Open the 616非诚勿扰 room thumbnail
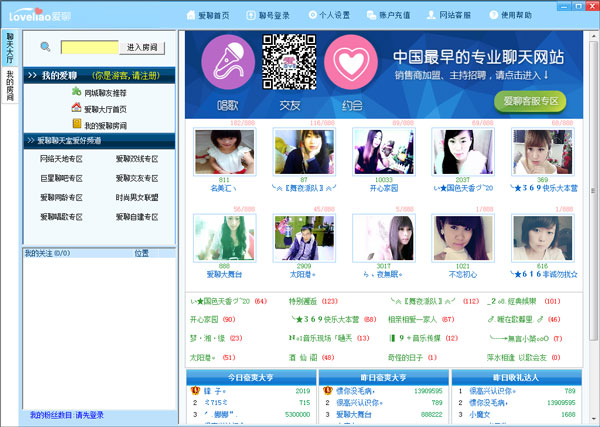Screen dimensions: 600x427 tap(543, 238)
